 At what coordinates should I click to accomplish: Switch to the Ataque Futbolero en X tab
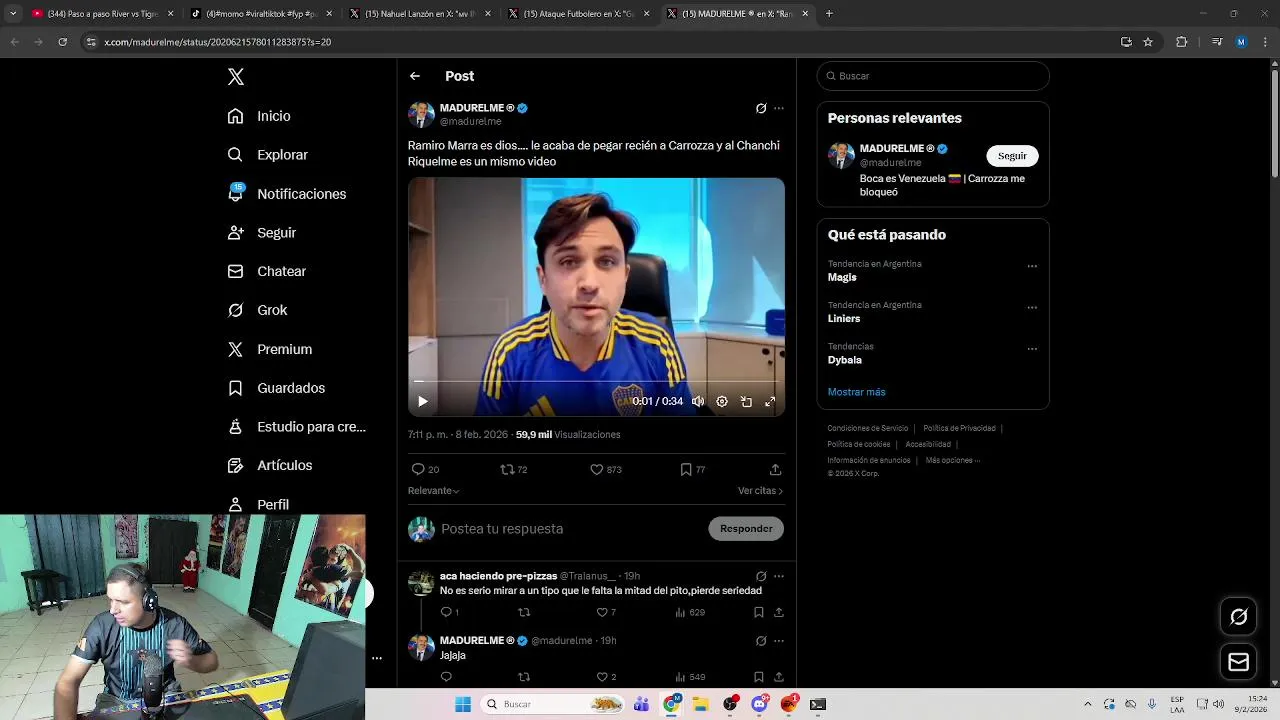pos(579,14)
